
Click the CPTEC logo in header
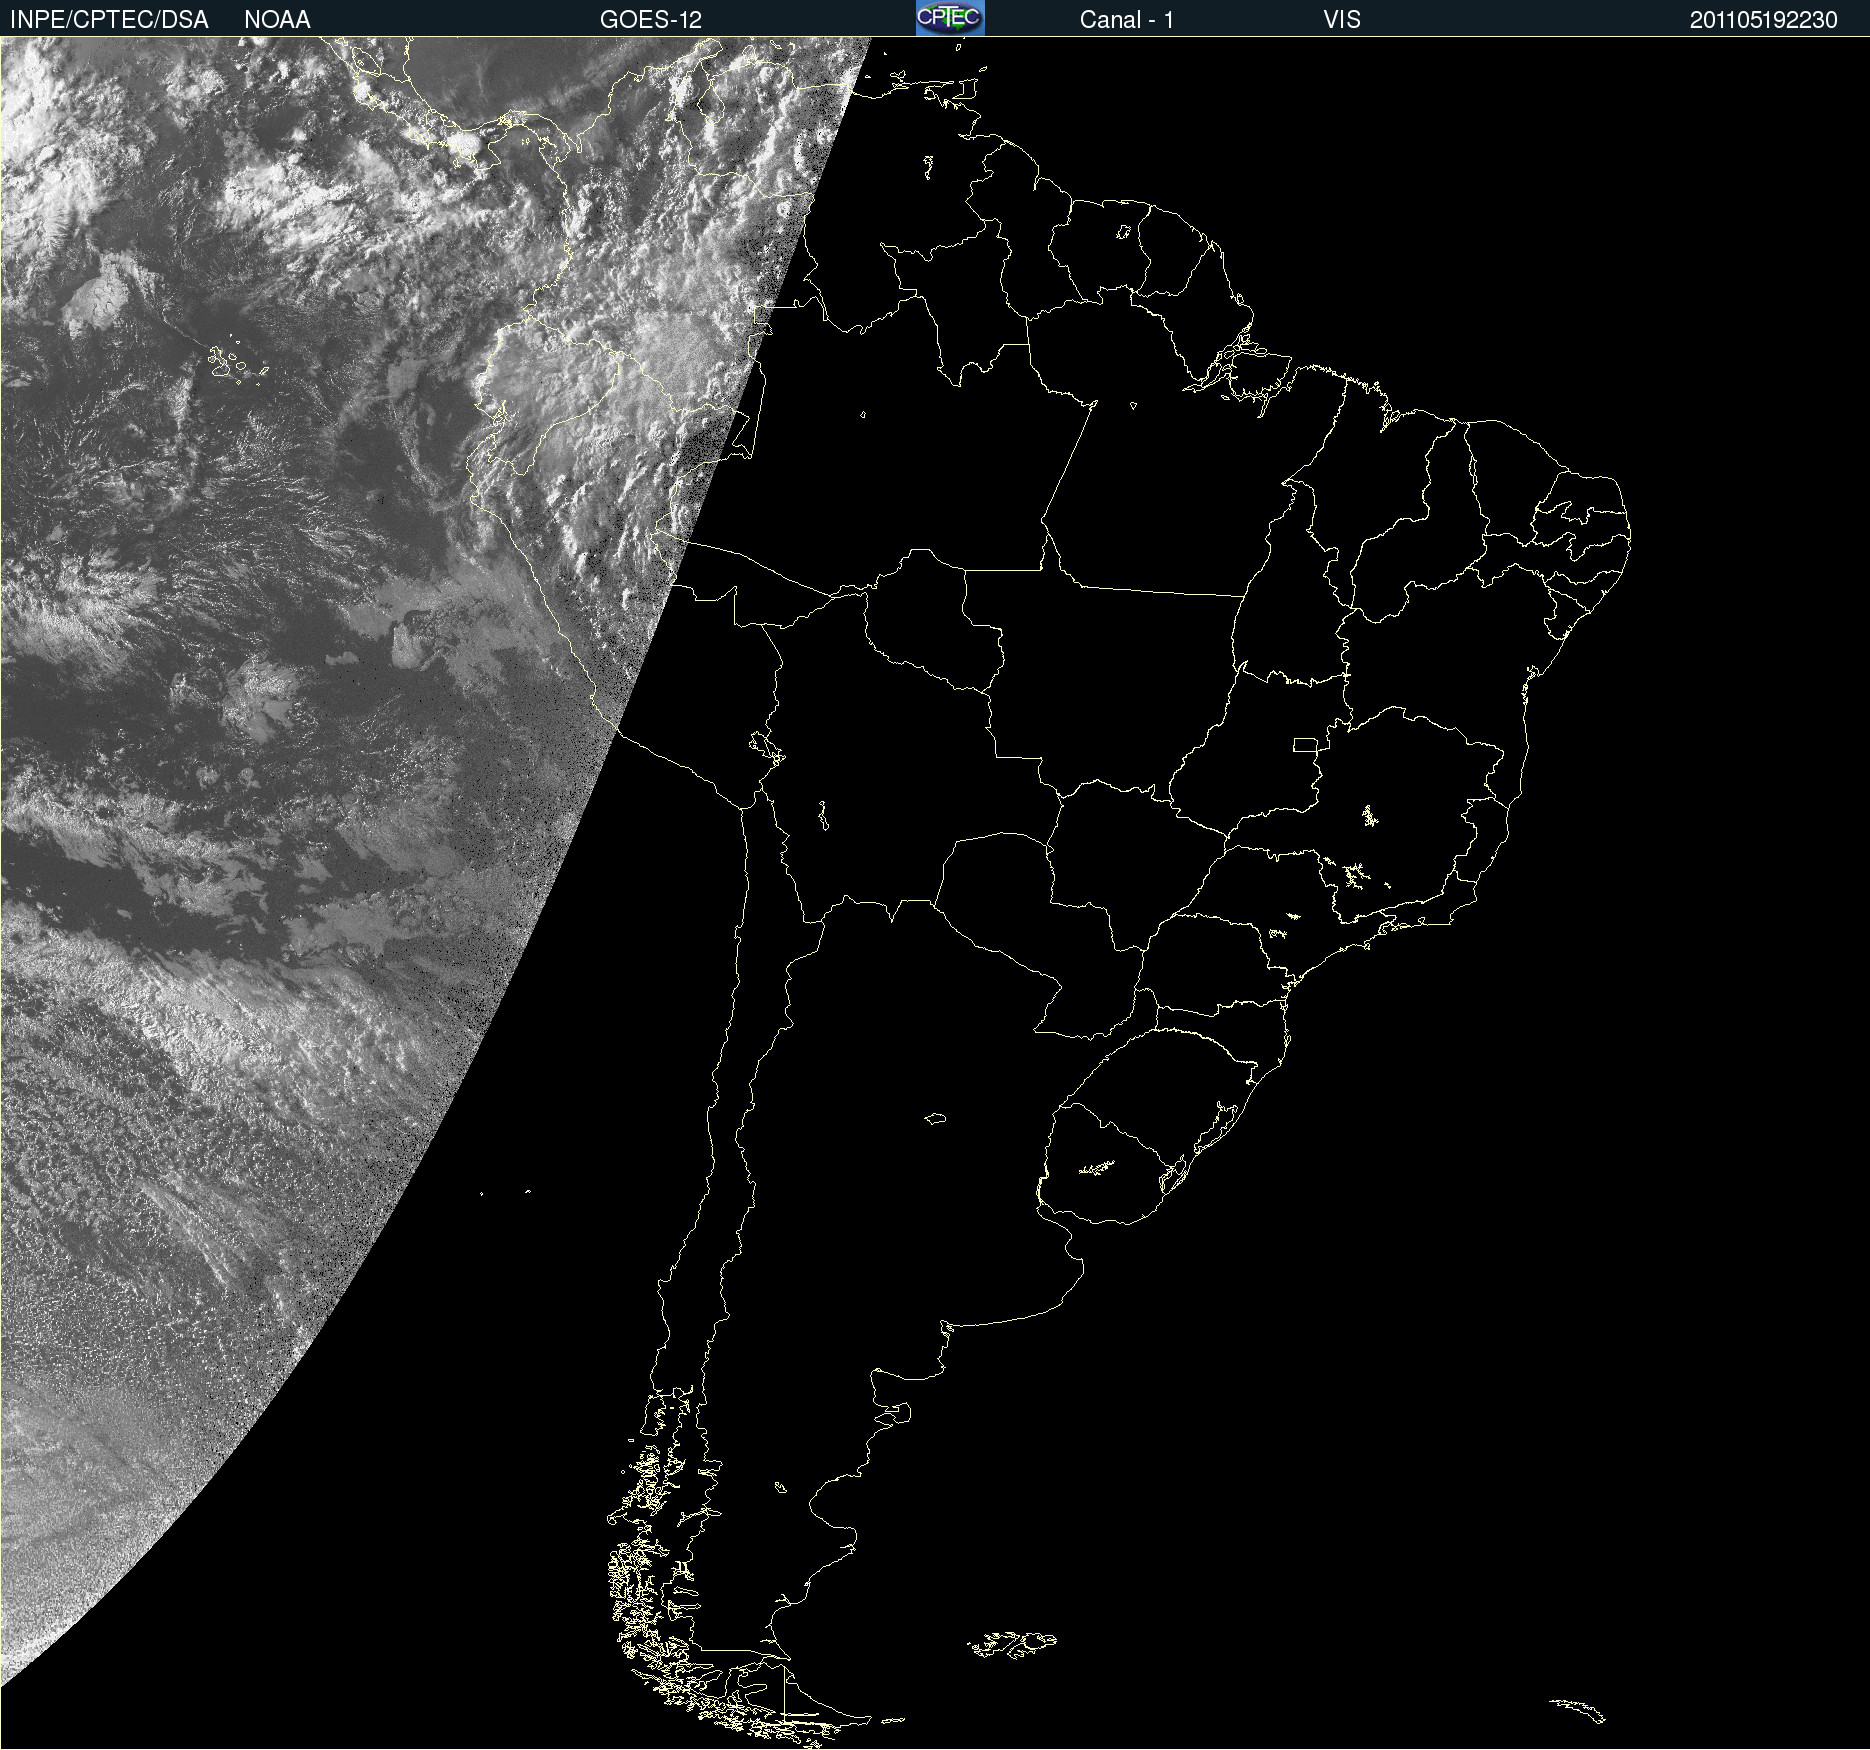950,18
